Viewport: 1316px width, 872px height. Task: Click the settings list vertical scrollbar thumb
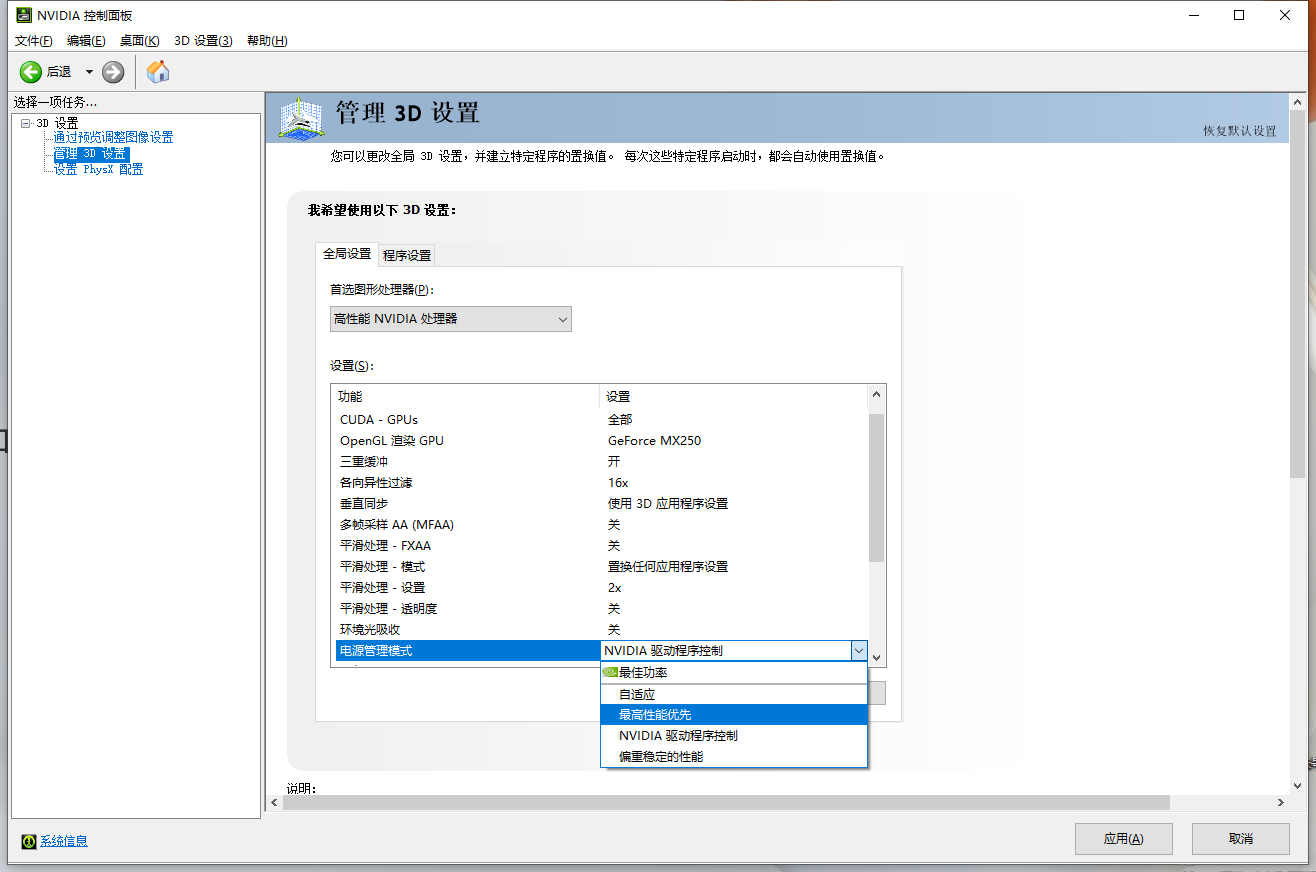877,487
